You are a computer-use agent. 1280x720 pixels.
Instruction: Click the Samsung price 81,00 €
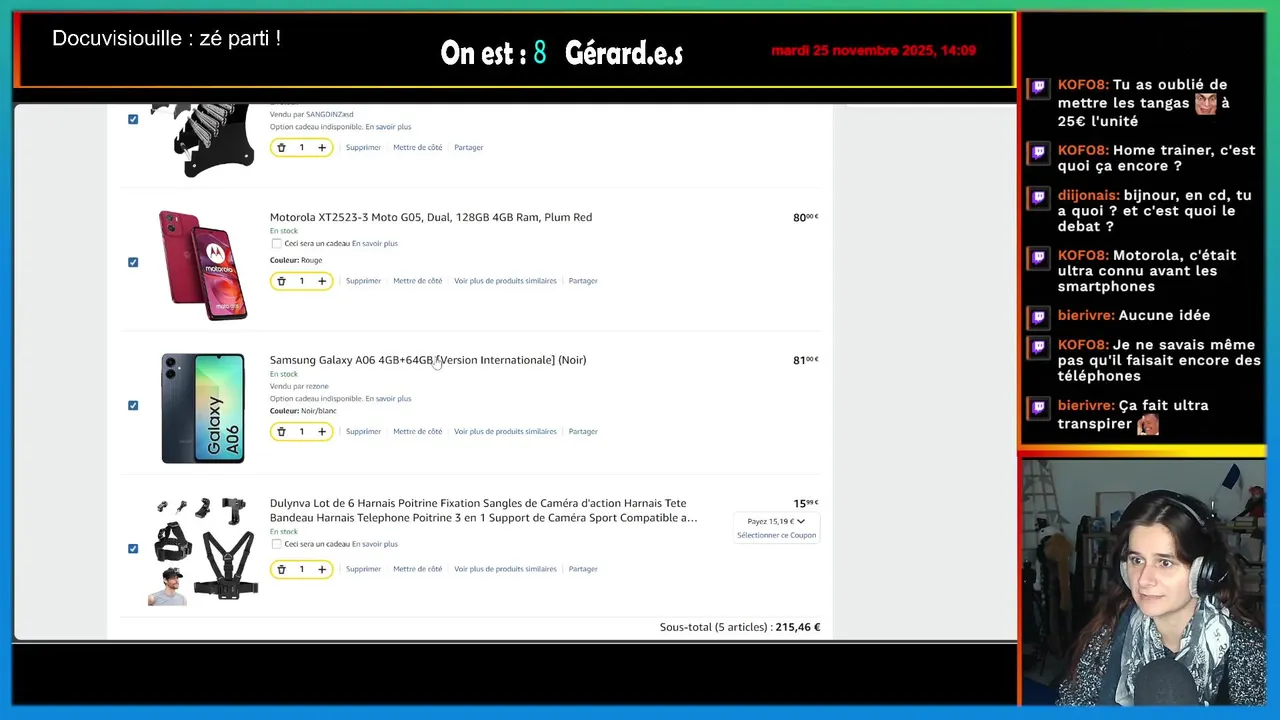pos(806,360)
